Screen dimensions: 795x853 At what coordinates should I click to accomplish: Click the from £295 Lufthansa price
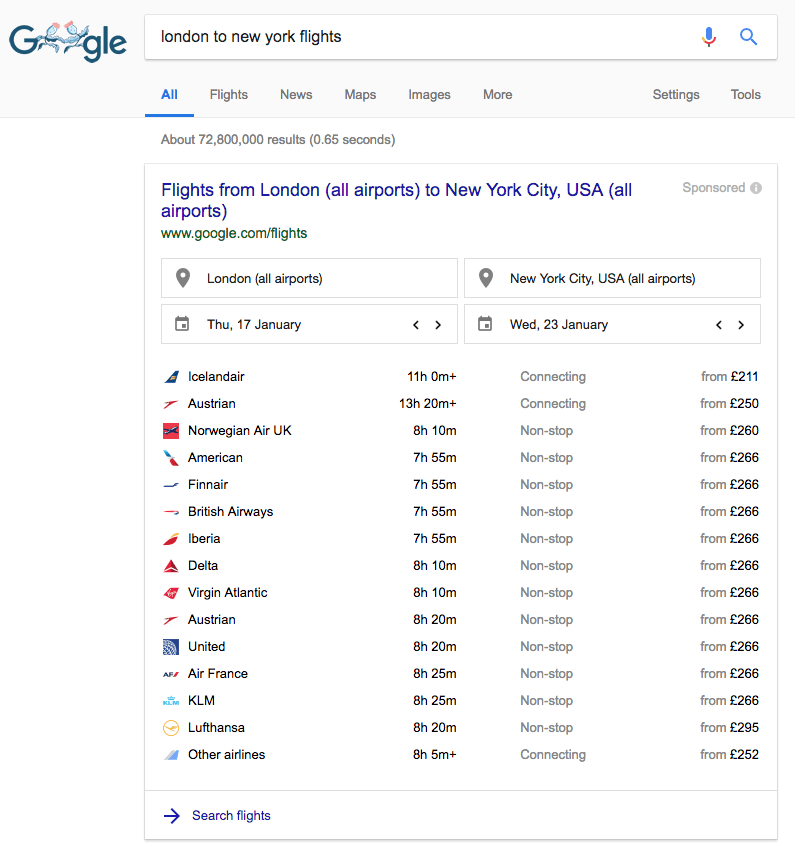[x=729, y=728]
